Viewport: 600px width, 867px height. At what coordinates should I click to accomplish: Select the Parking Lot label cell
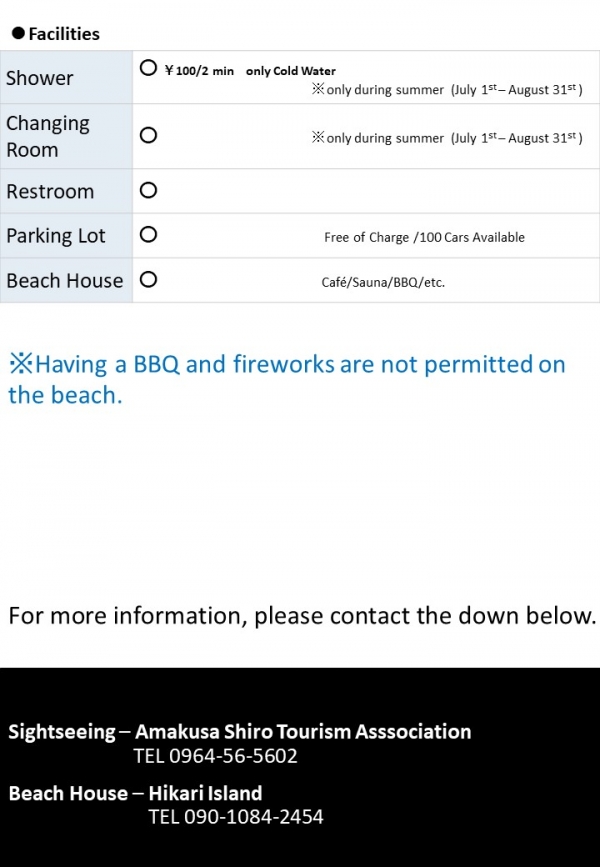click(66, 236)
